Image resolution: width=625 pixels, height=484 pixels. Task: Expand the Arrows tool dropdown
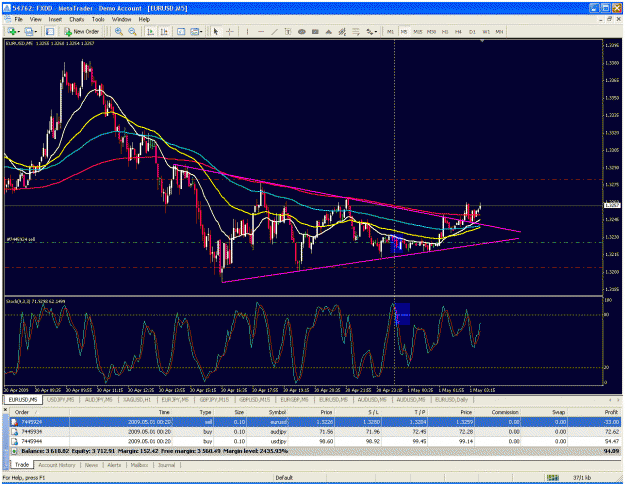click(376, 31)
